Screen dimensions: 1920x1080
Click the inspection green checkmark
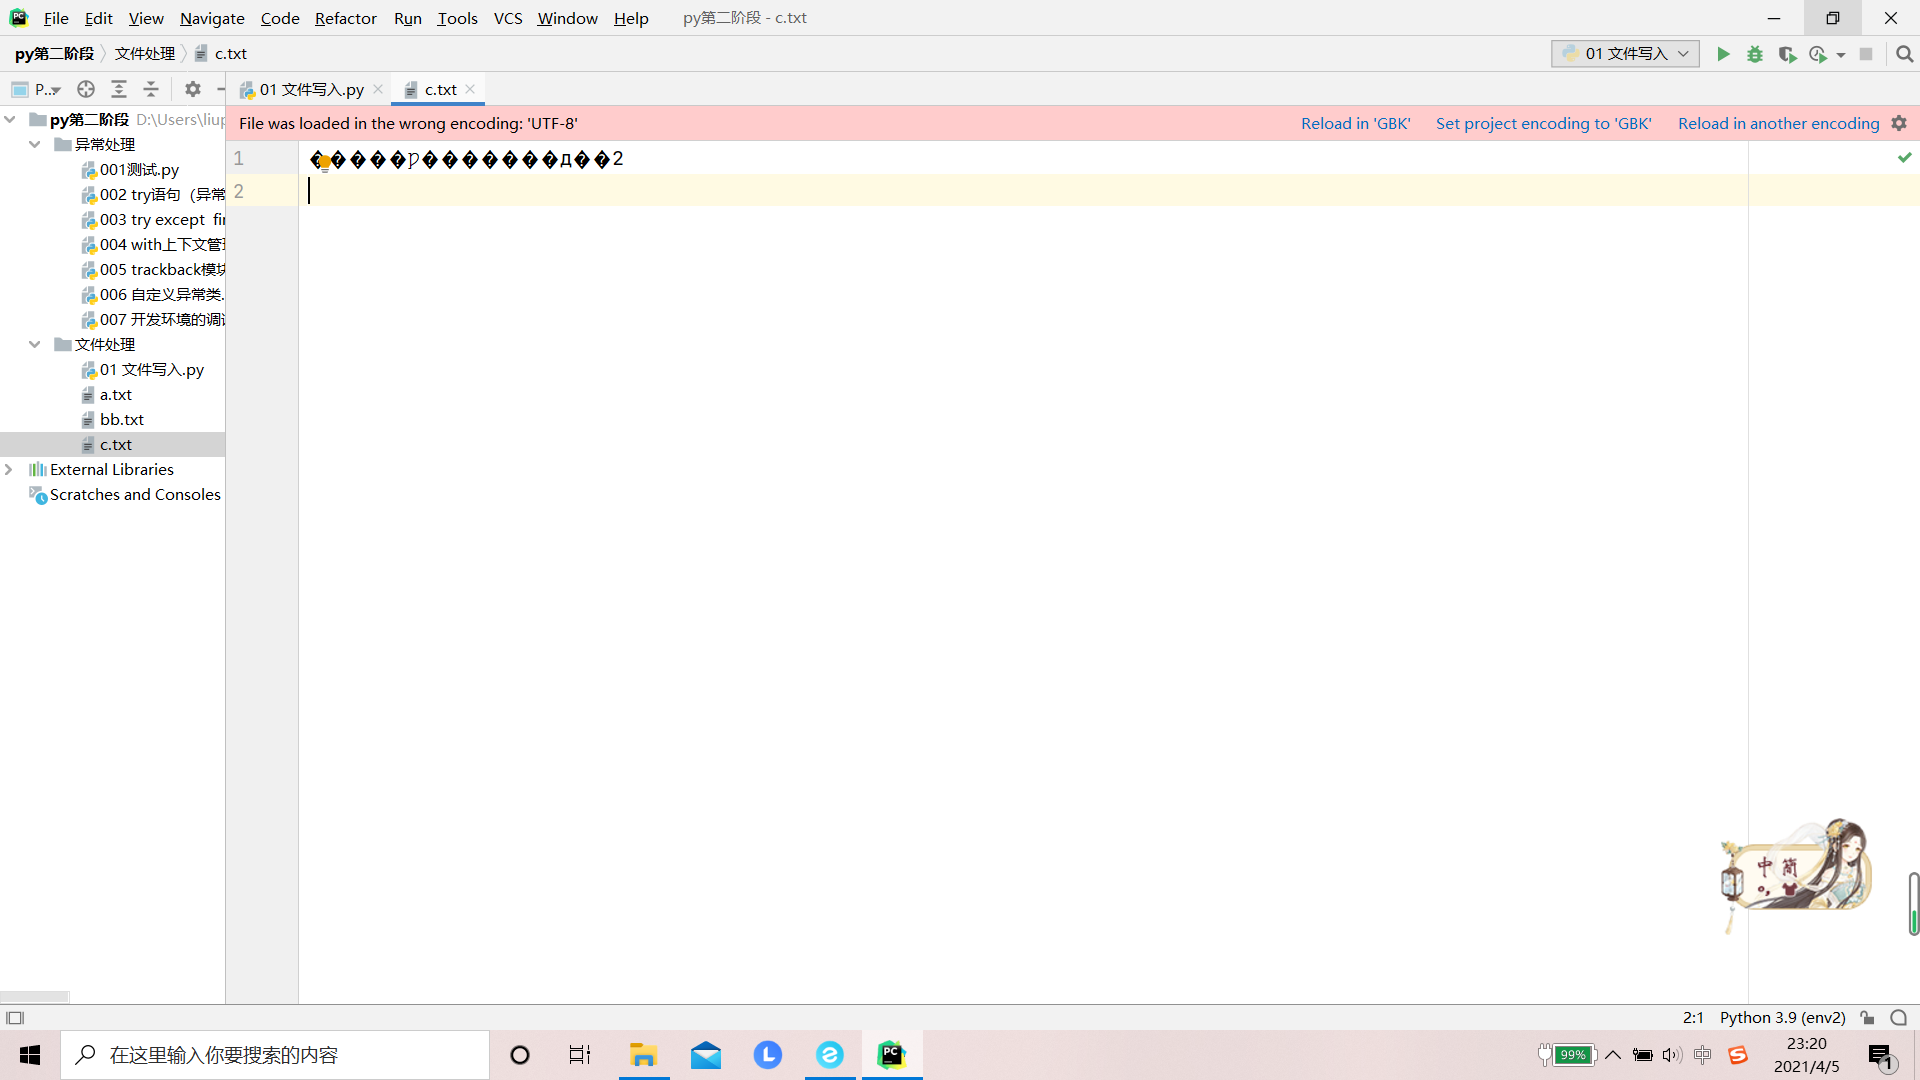1905,157
